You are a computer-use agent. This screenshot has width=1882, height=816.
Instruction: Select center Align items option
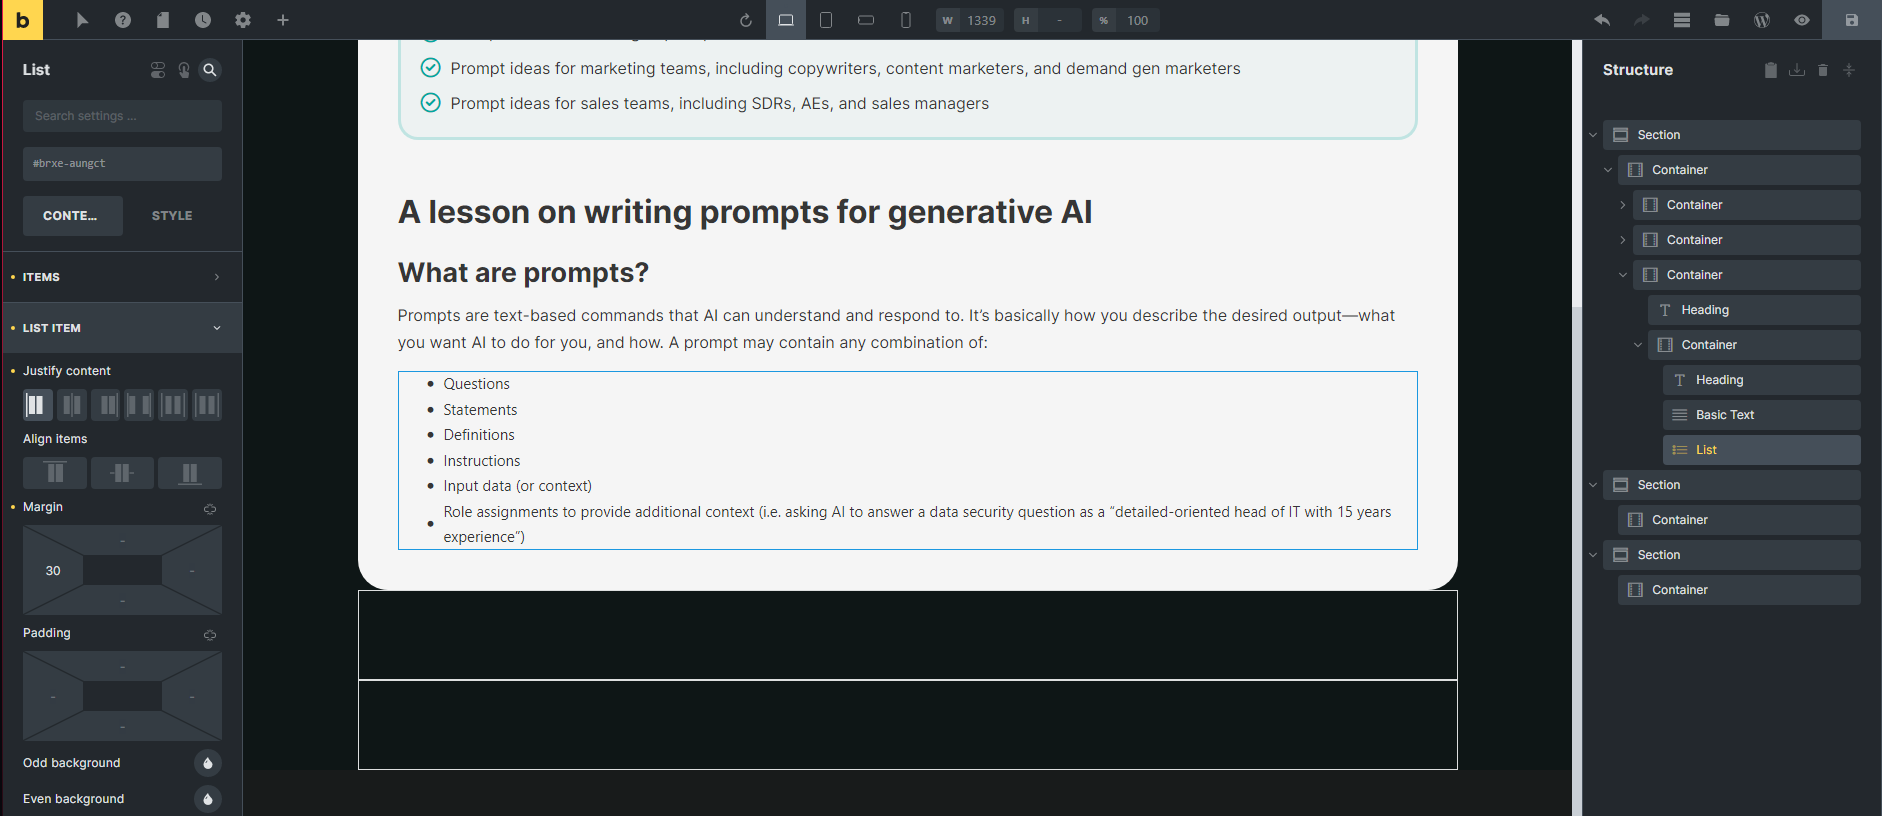tap(122, 473)
